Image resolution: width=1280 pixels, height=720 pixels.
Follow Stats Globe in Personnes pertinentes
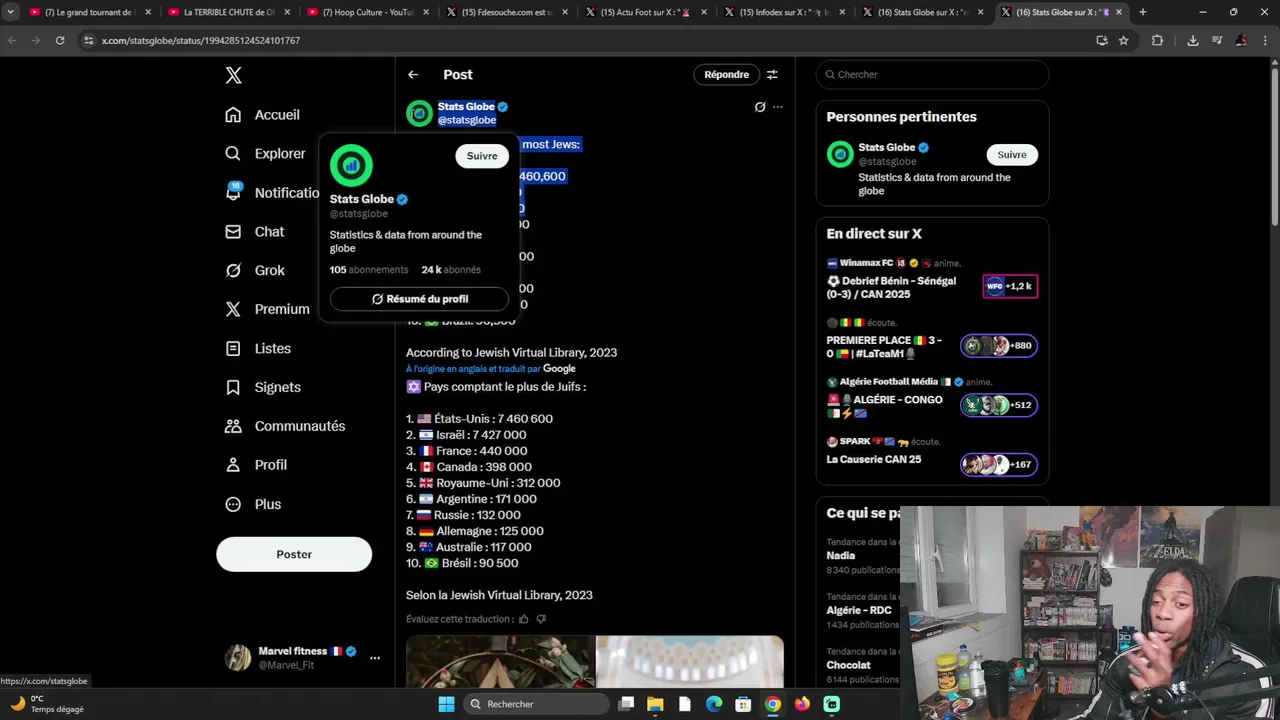(x=1012, y=155)
